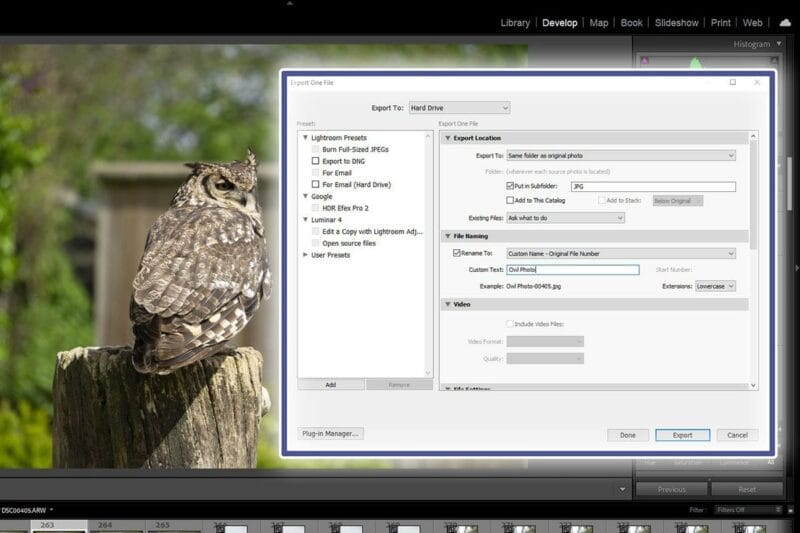This screenshot has height=533, width=800.
Task: Open the Export To Hard Drive dropdown
Action: click(459, 108)
